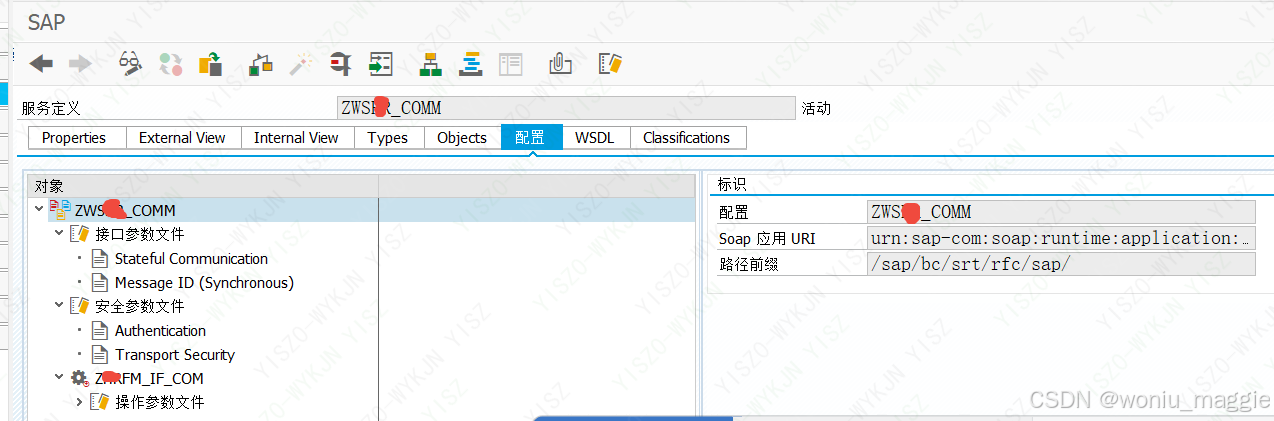
Task: Click the Transport Security document icon
Action: click(x=100, y=355)
